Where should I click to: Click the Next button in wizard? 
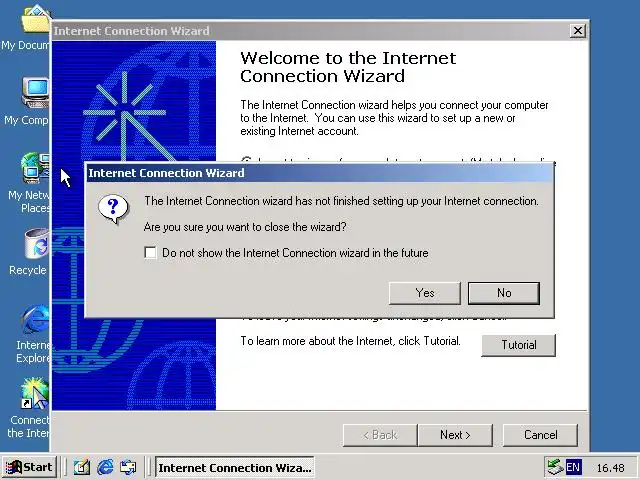(x=456, y=435)
